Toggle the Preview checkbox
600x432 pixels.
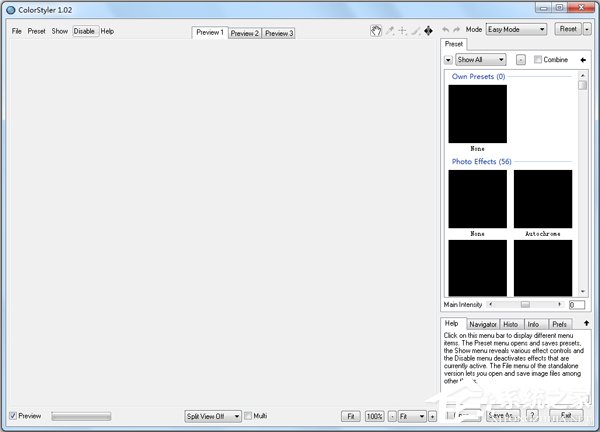(x=13, y=415)
